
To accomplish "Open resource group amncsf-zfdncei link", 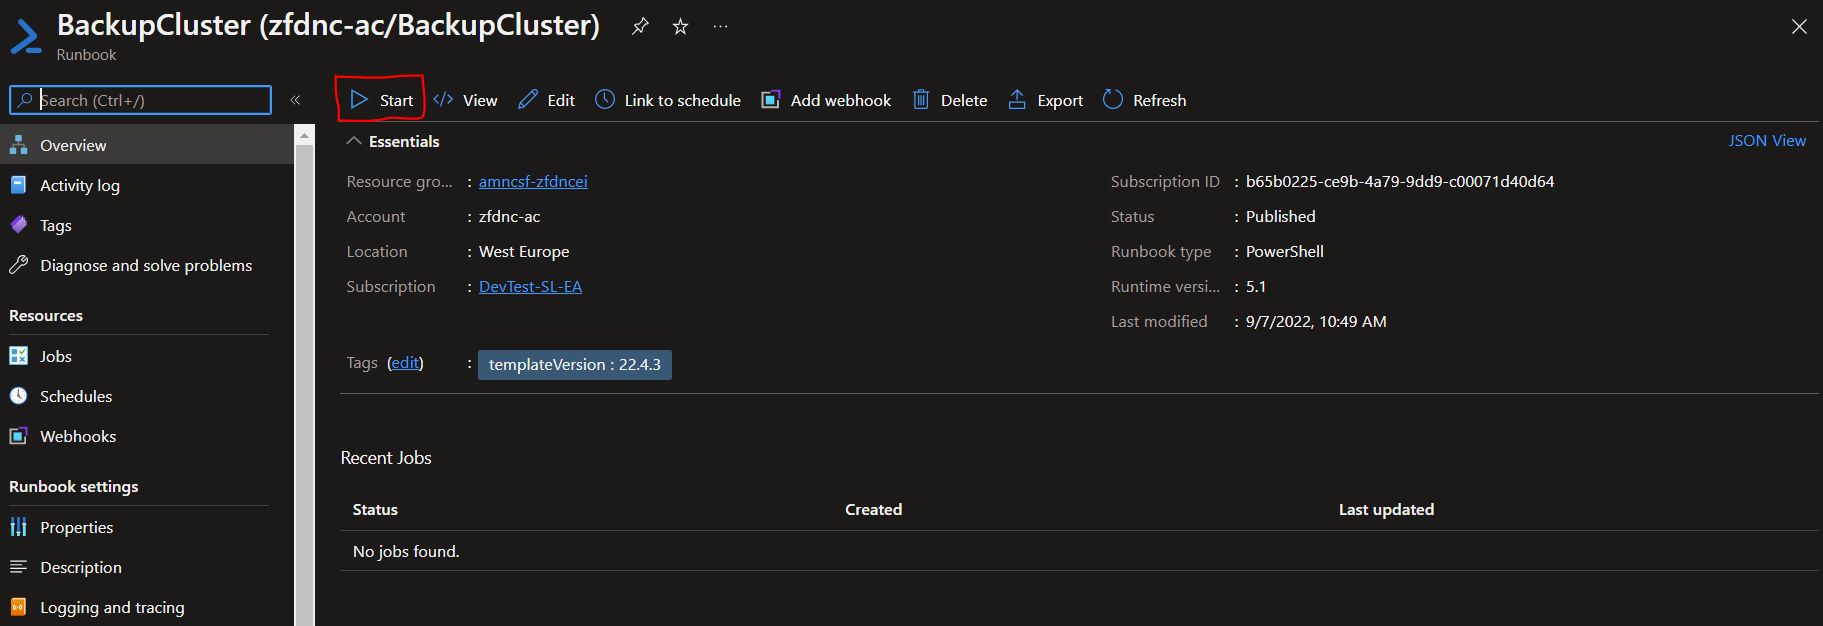I will coord(533,181).
